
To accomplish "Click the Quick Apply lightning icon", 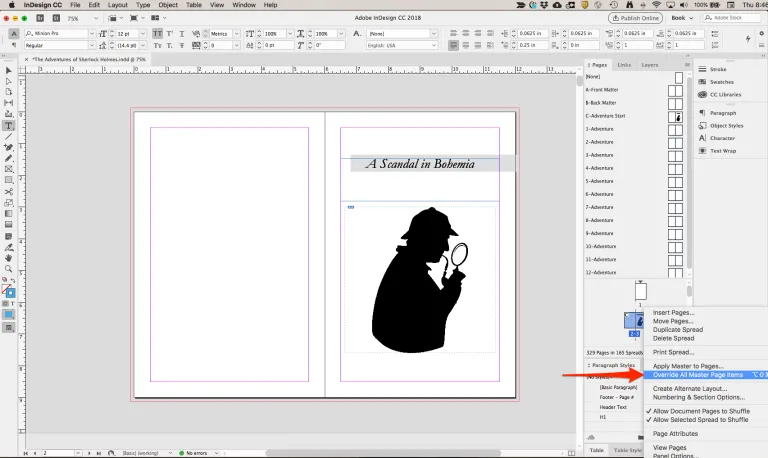I will 748,39.
